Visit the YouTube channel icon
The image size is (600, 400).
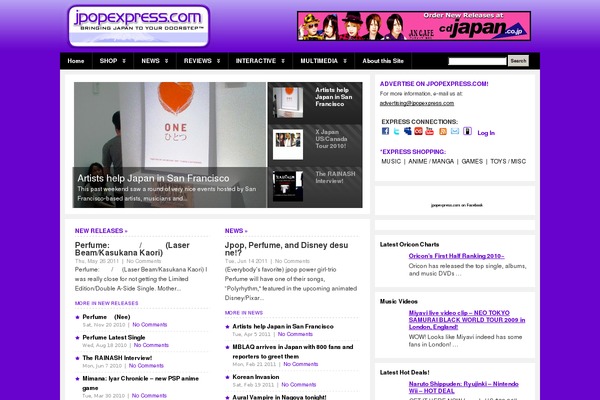point(429,131)
